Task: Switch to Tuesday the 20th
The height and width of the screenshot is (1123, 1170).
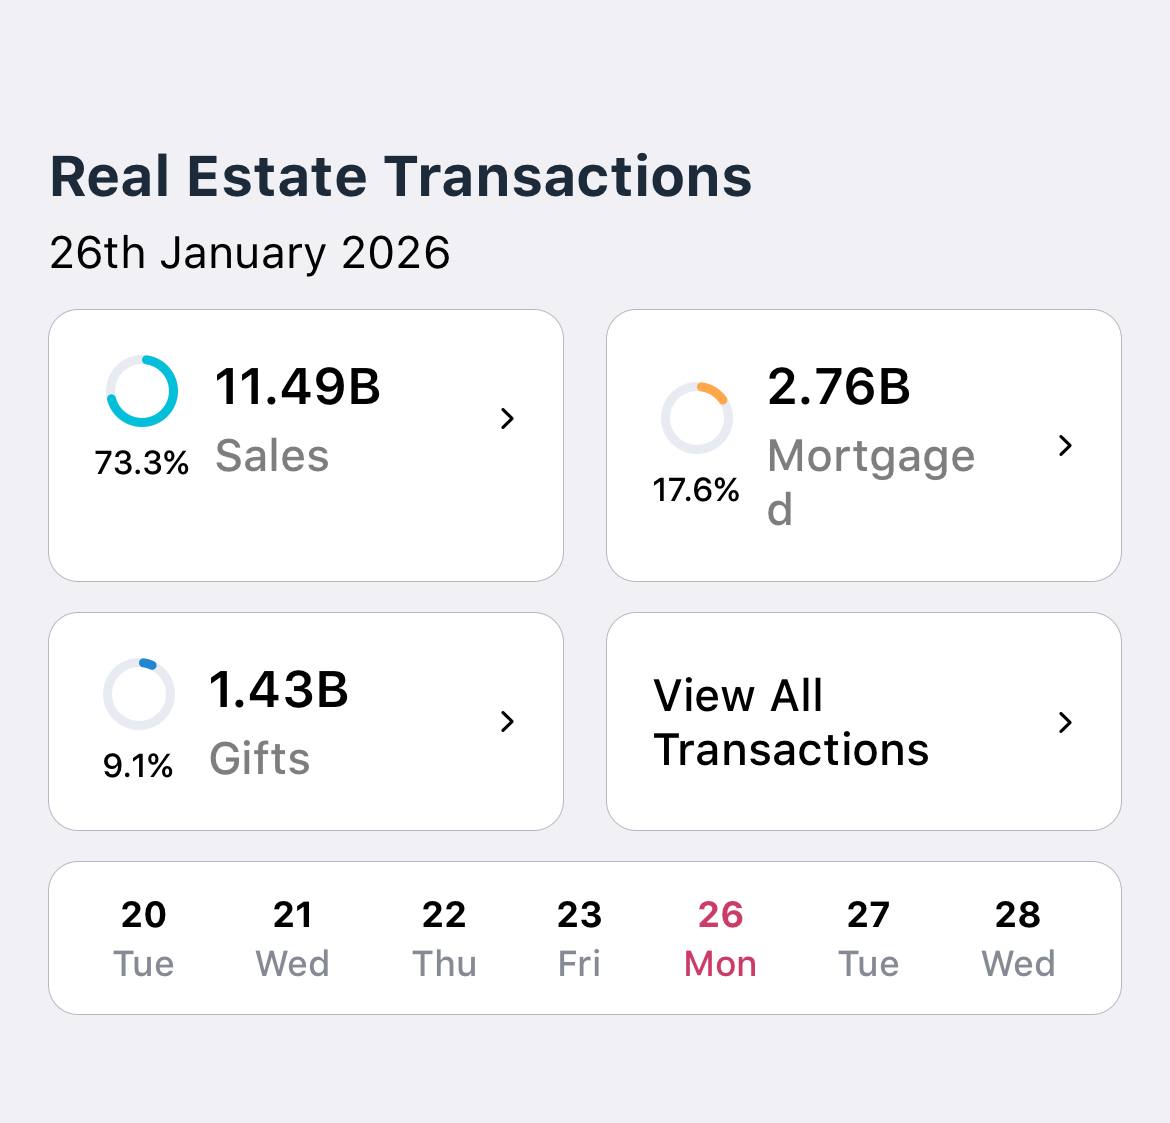Action: [x=143, y=937]
